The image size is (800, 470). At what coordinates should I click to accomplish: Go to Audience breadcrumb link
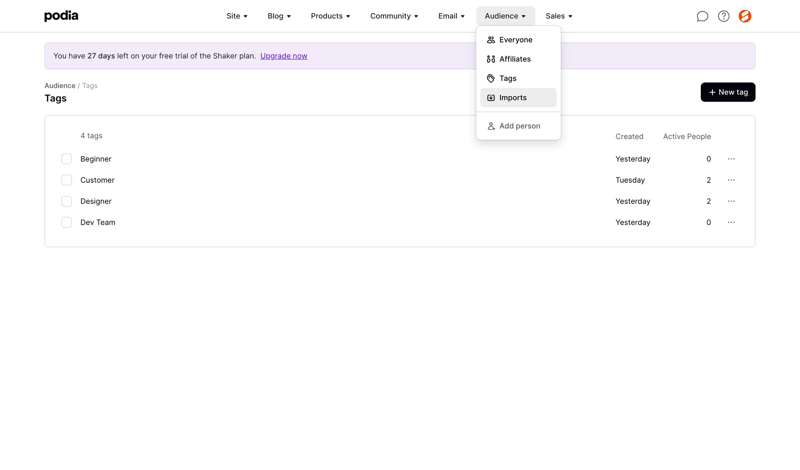point(60,86)
